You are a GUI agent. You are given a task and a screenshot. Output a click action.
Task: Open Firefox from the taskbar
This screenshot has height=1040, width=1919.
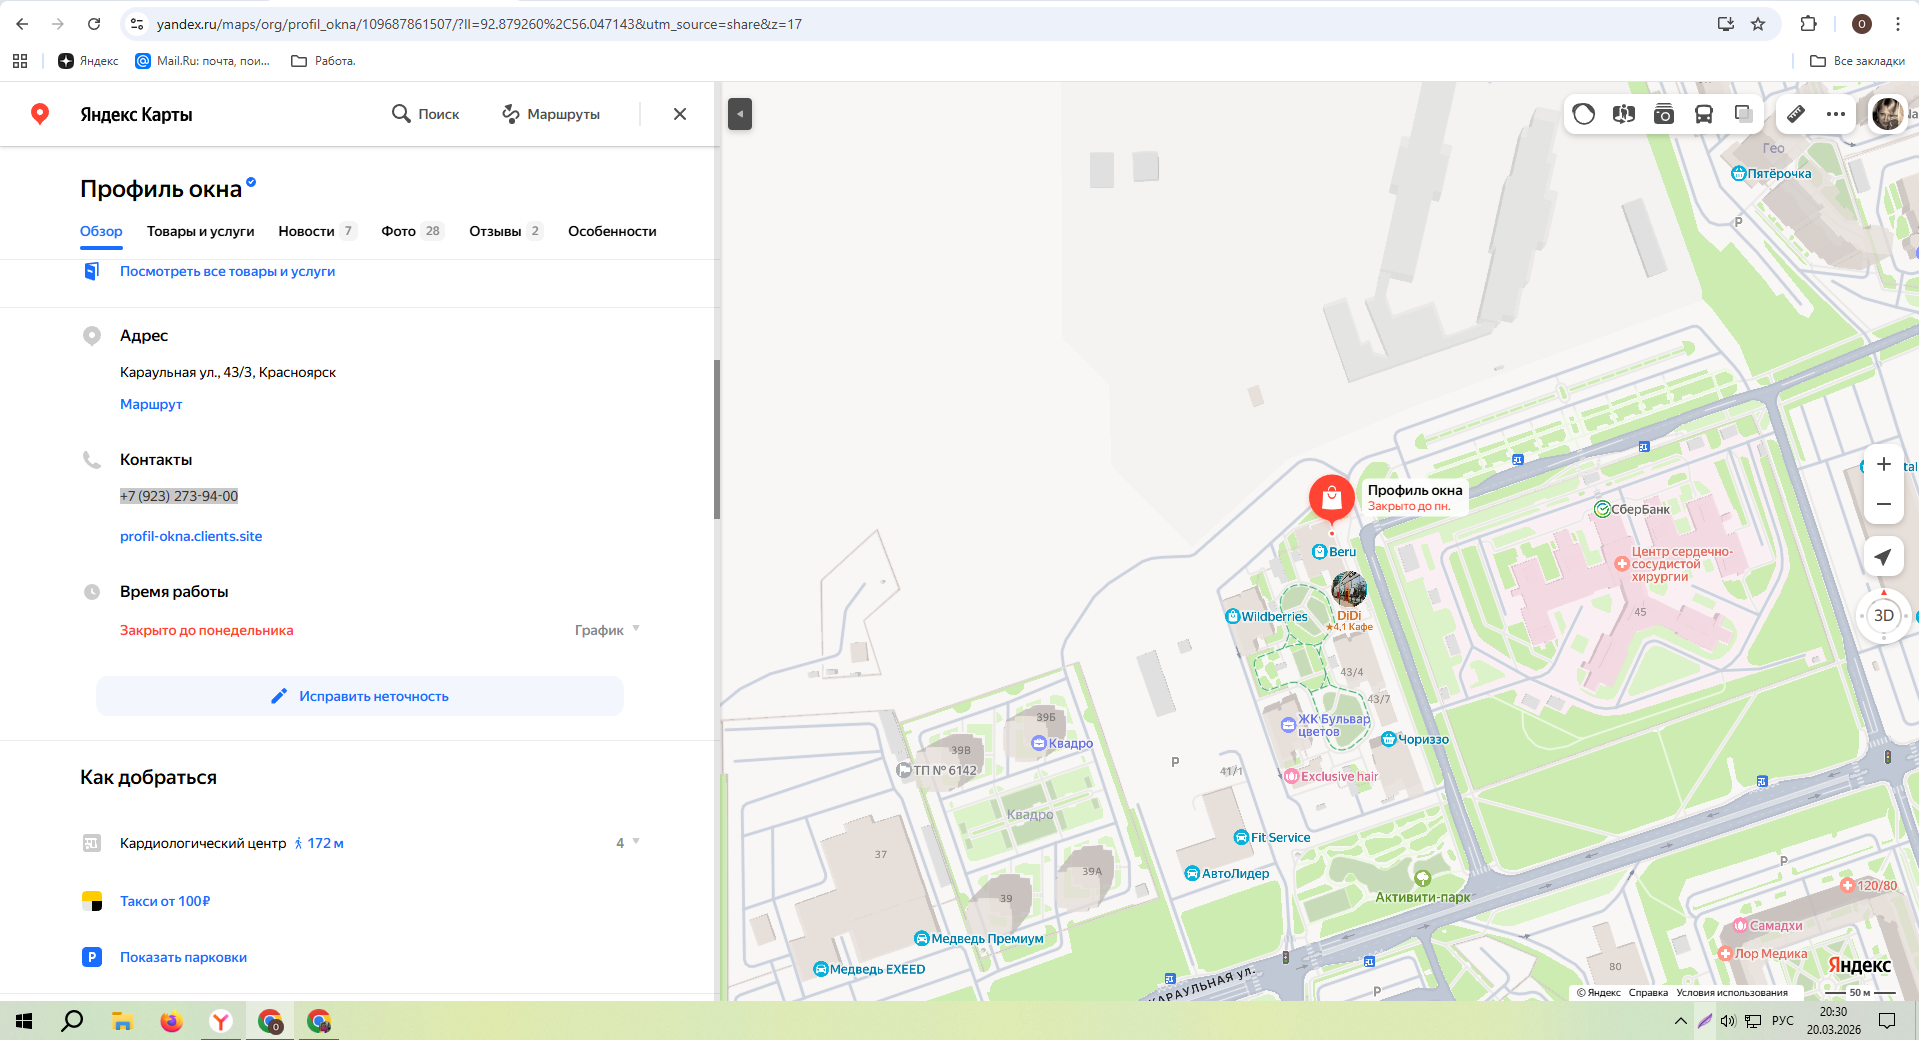coord(171,1021)
